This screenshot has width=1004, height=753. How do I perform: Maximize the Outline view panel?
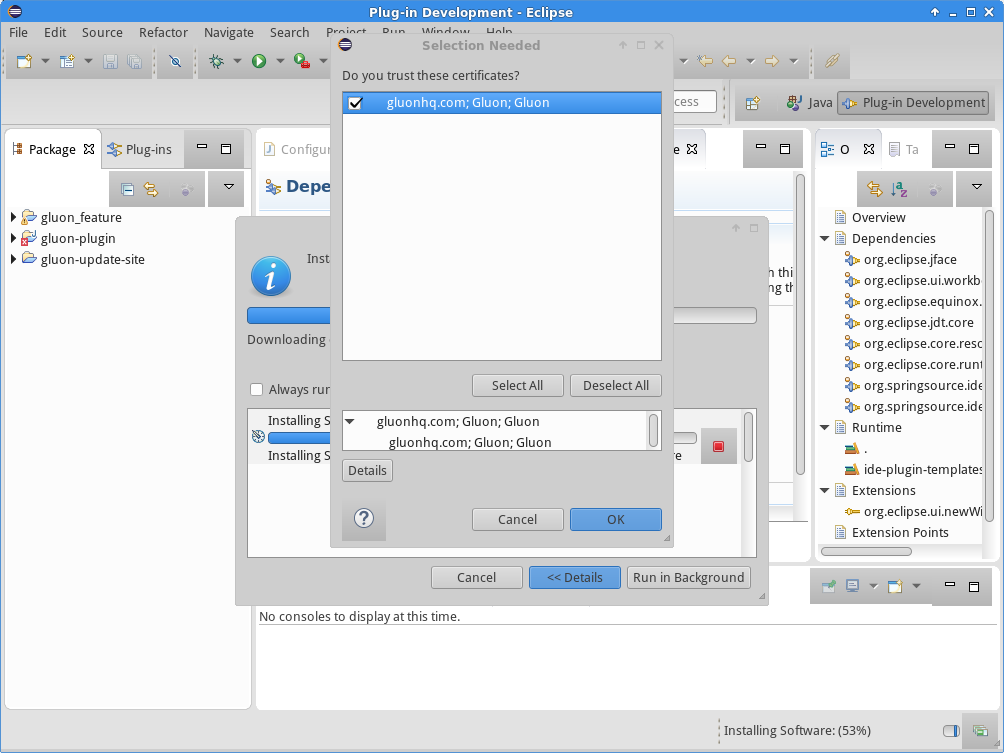coord(974,149)
